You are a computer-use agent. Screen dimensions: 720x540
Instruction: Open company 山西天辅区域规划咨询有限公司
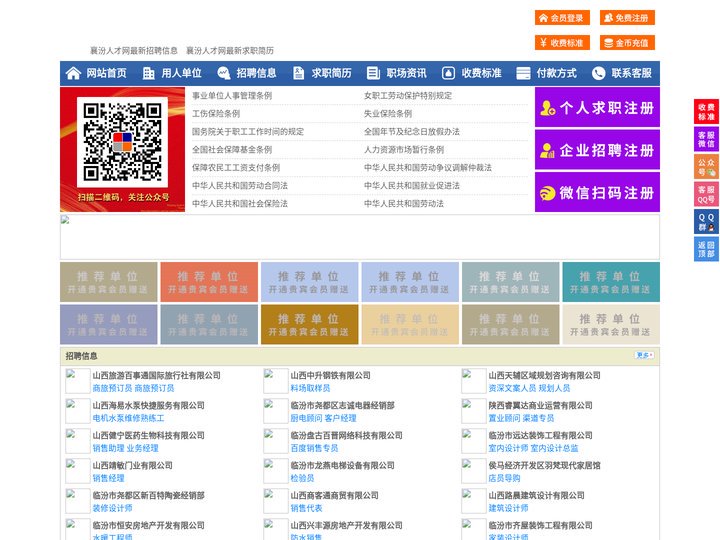pos(545,375)
